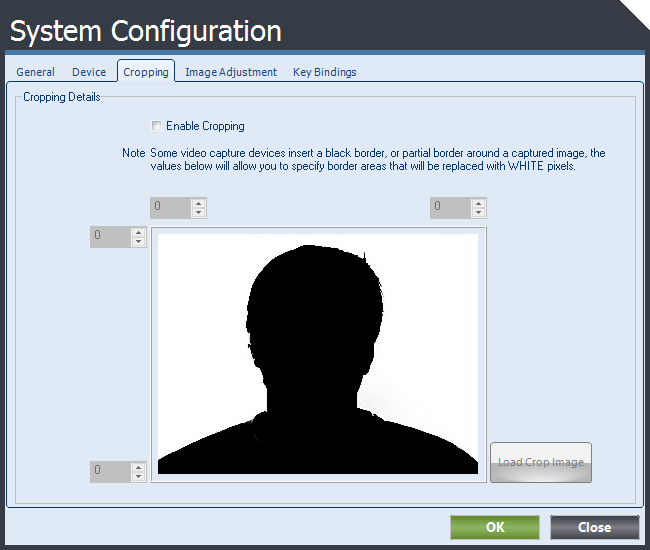The height and width of the screenshot is (550, 650).
Task: Confirm settings with the green OK button
Action: tap(495, 527)
